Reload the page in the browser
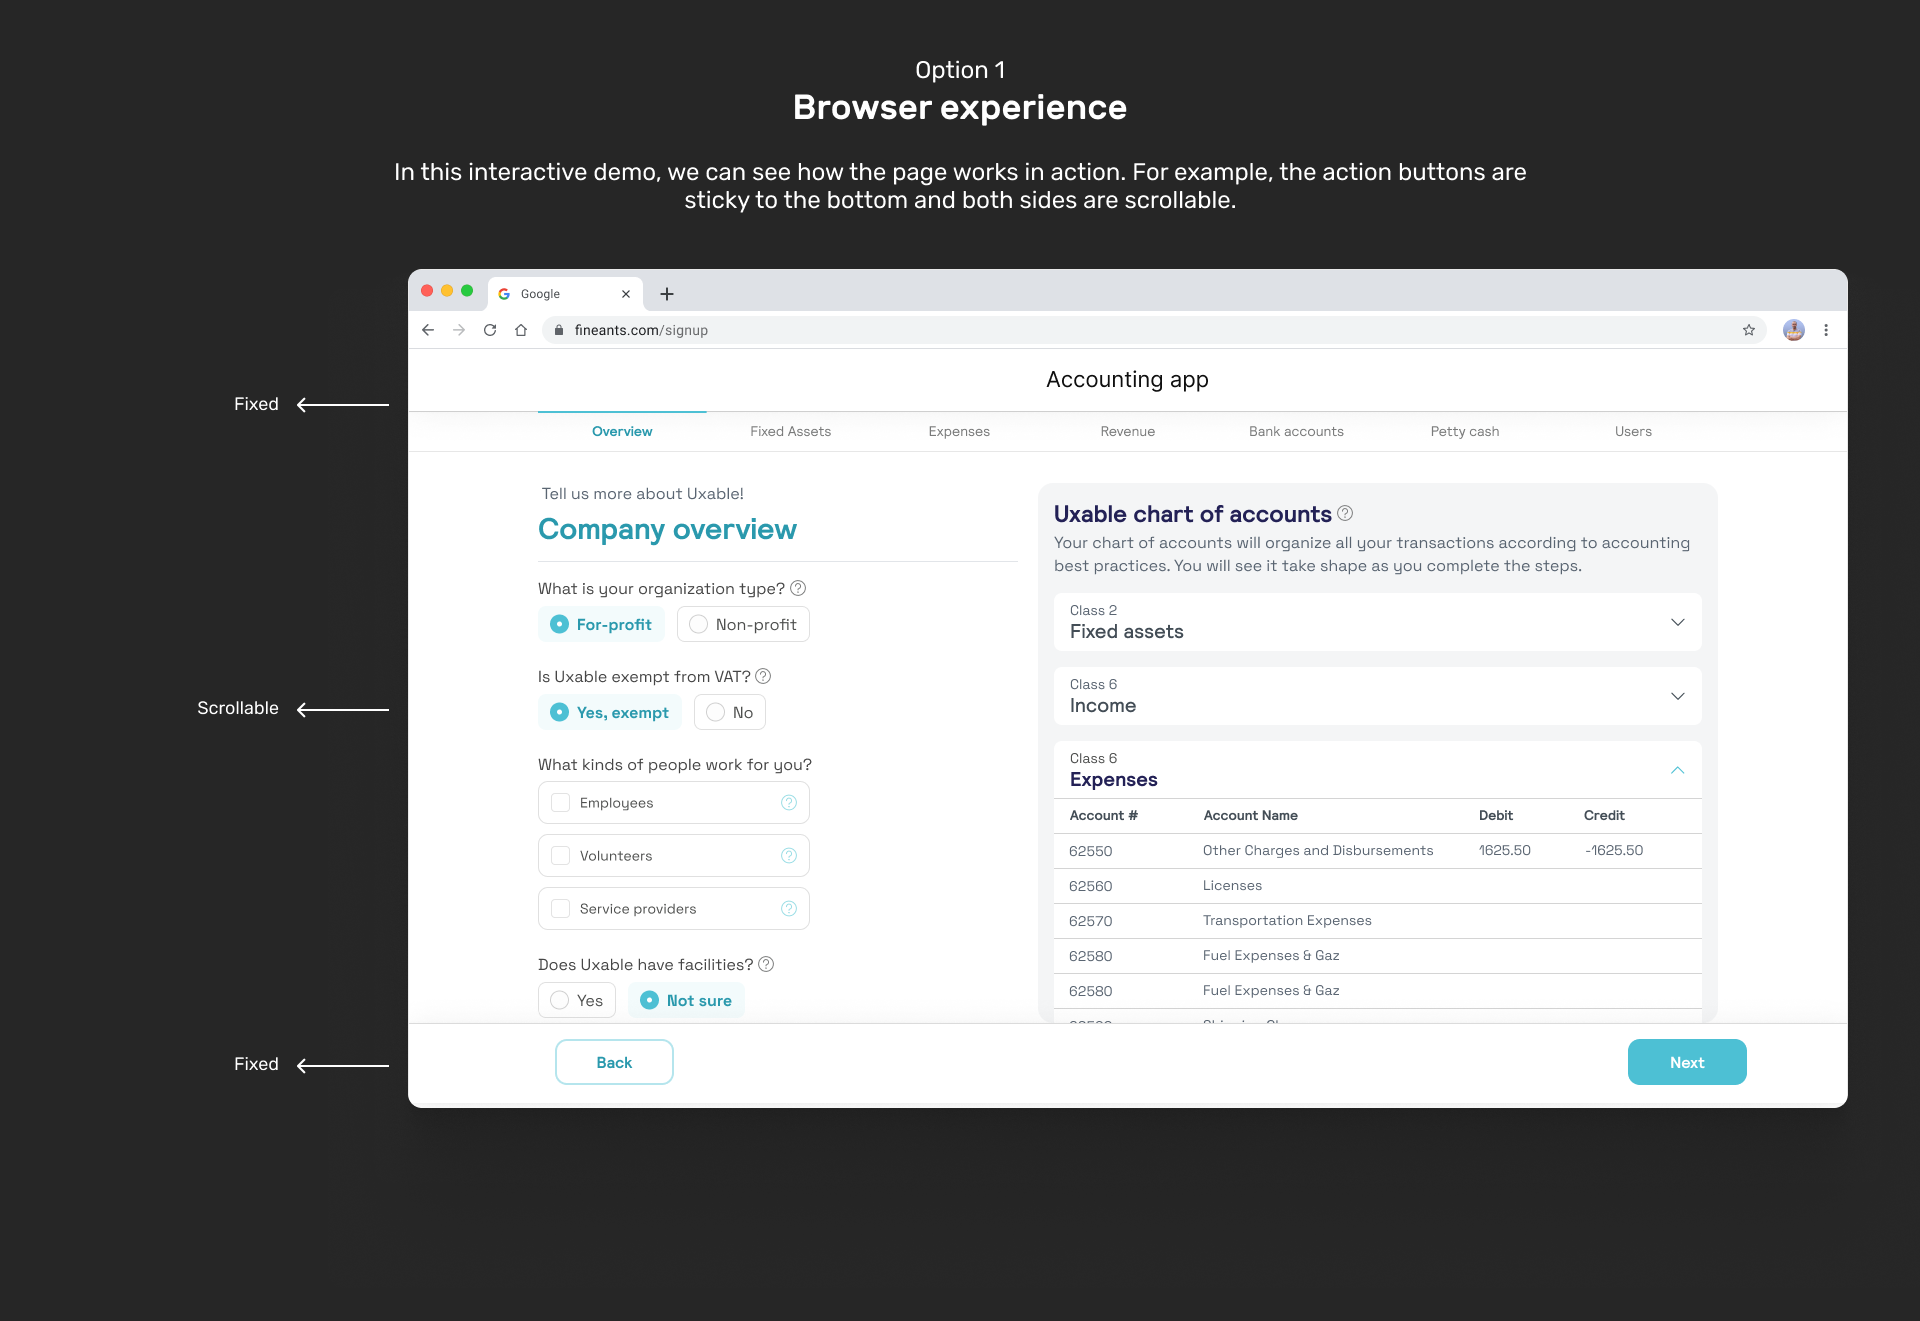Viewport: 1920px width, 1321px height. [x=490, y=330]
